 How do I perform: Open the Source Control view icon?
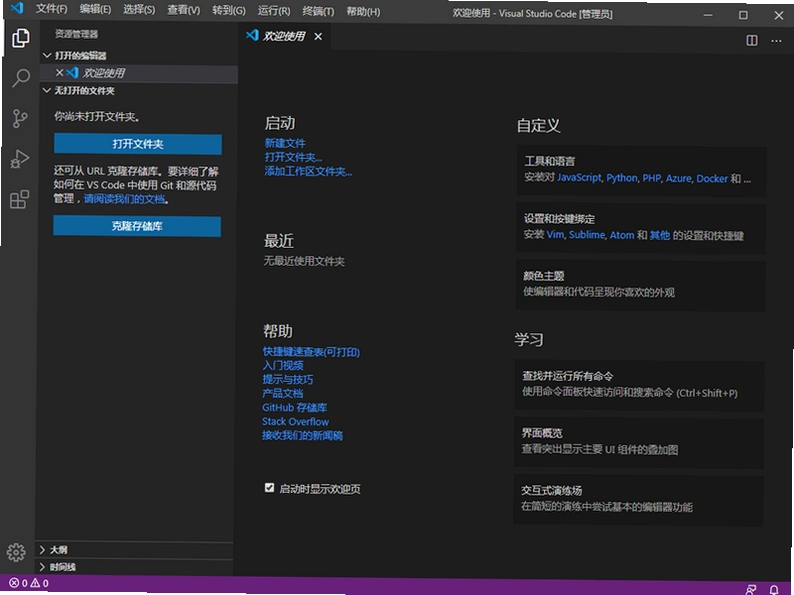tap(20, 118)
